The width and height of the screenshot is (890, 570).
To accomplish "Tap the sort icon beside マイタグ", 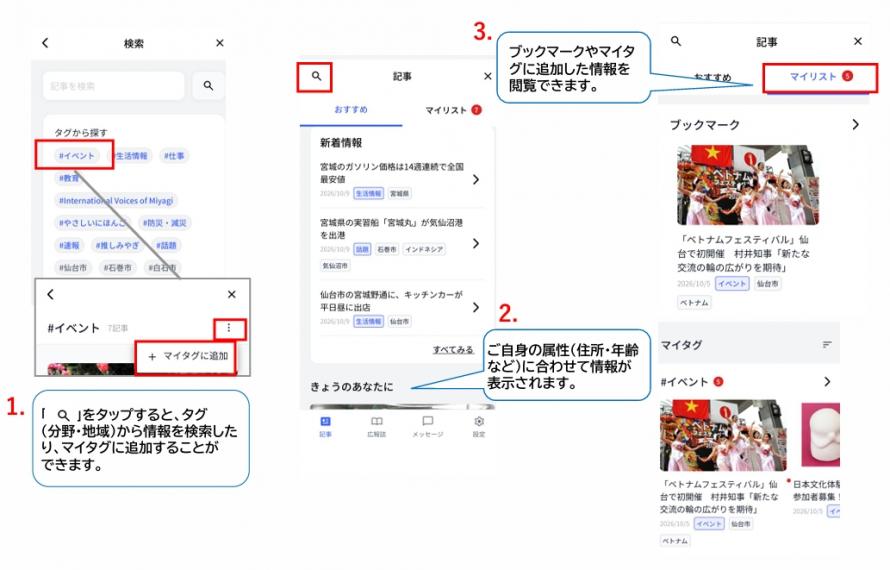I will [x=827, y=345].
